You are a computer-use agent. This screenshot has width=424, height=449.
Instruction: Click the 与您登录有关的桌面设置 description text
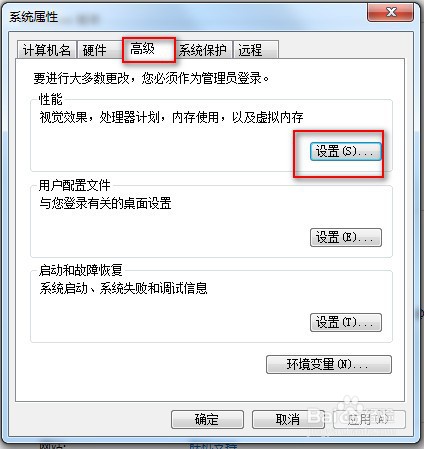pyautogui.click(x=105, y=203)
